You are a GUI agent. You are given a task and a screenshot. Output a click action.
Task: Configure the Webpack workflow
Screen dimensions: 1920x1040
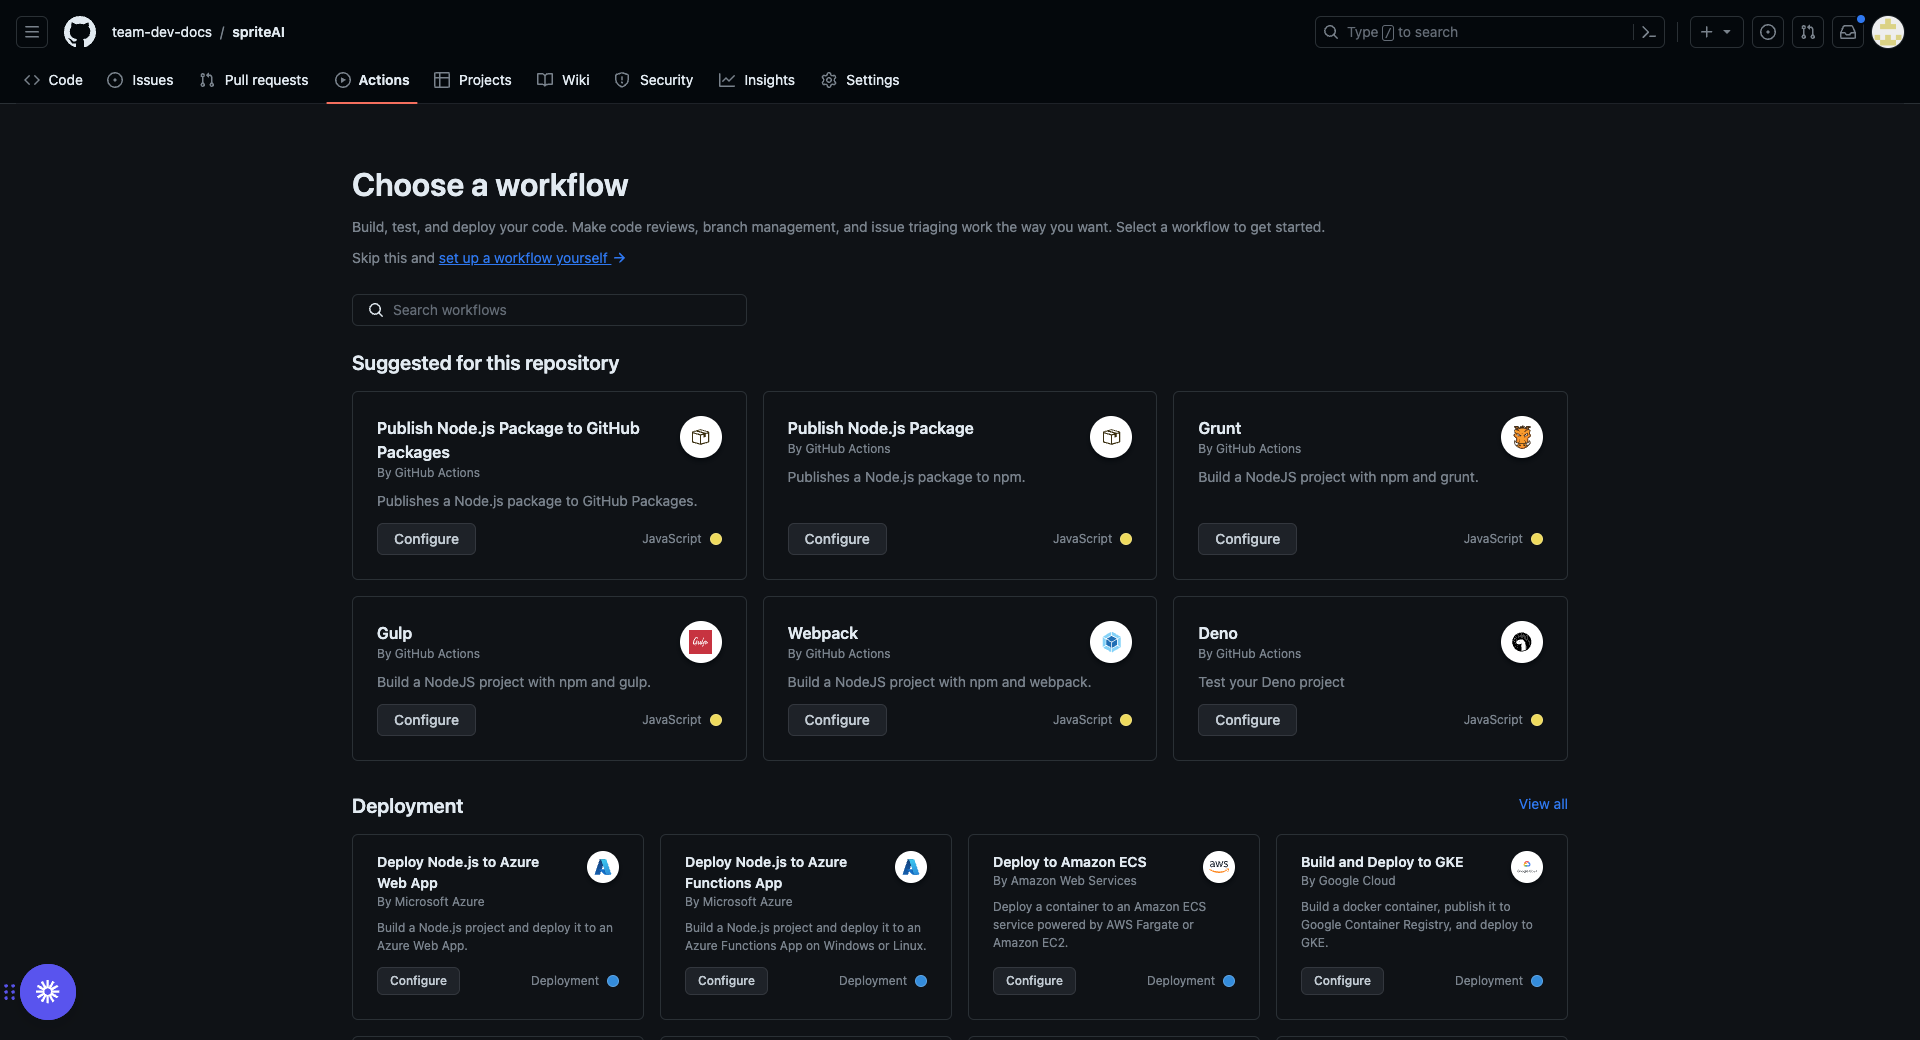[836, 720]
